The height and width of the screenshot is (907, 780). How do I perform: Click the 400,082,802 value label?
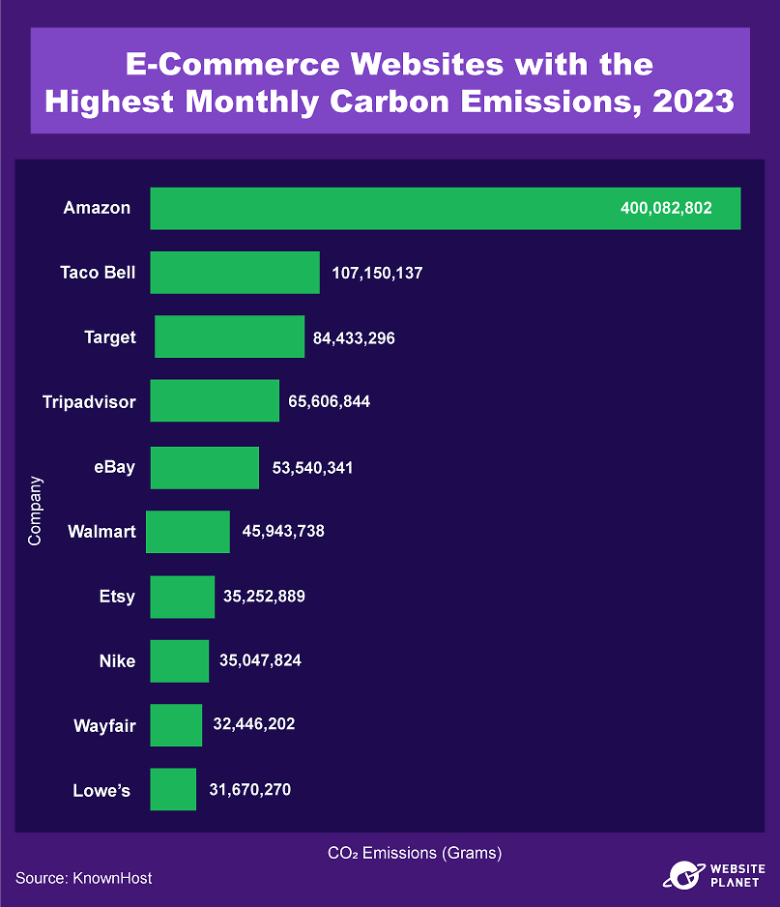666,209
